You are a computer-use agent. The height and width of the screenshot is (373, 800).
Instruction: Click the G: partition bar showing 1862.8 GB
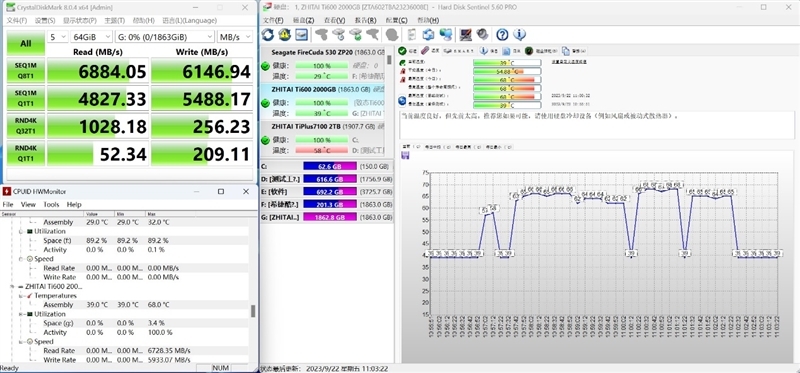pyautogui.click(x=329, y=217)
